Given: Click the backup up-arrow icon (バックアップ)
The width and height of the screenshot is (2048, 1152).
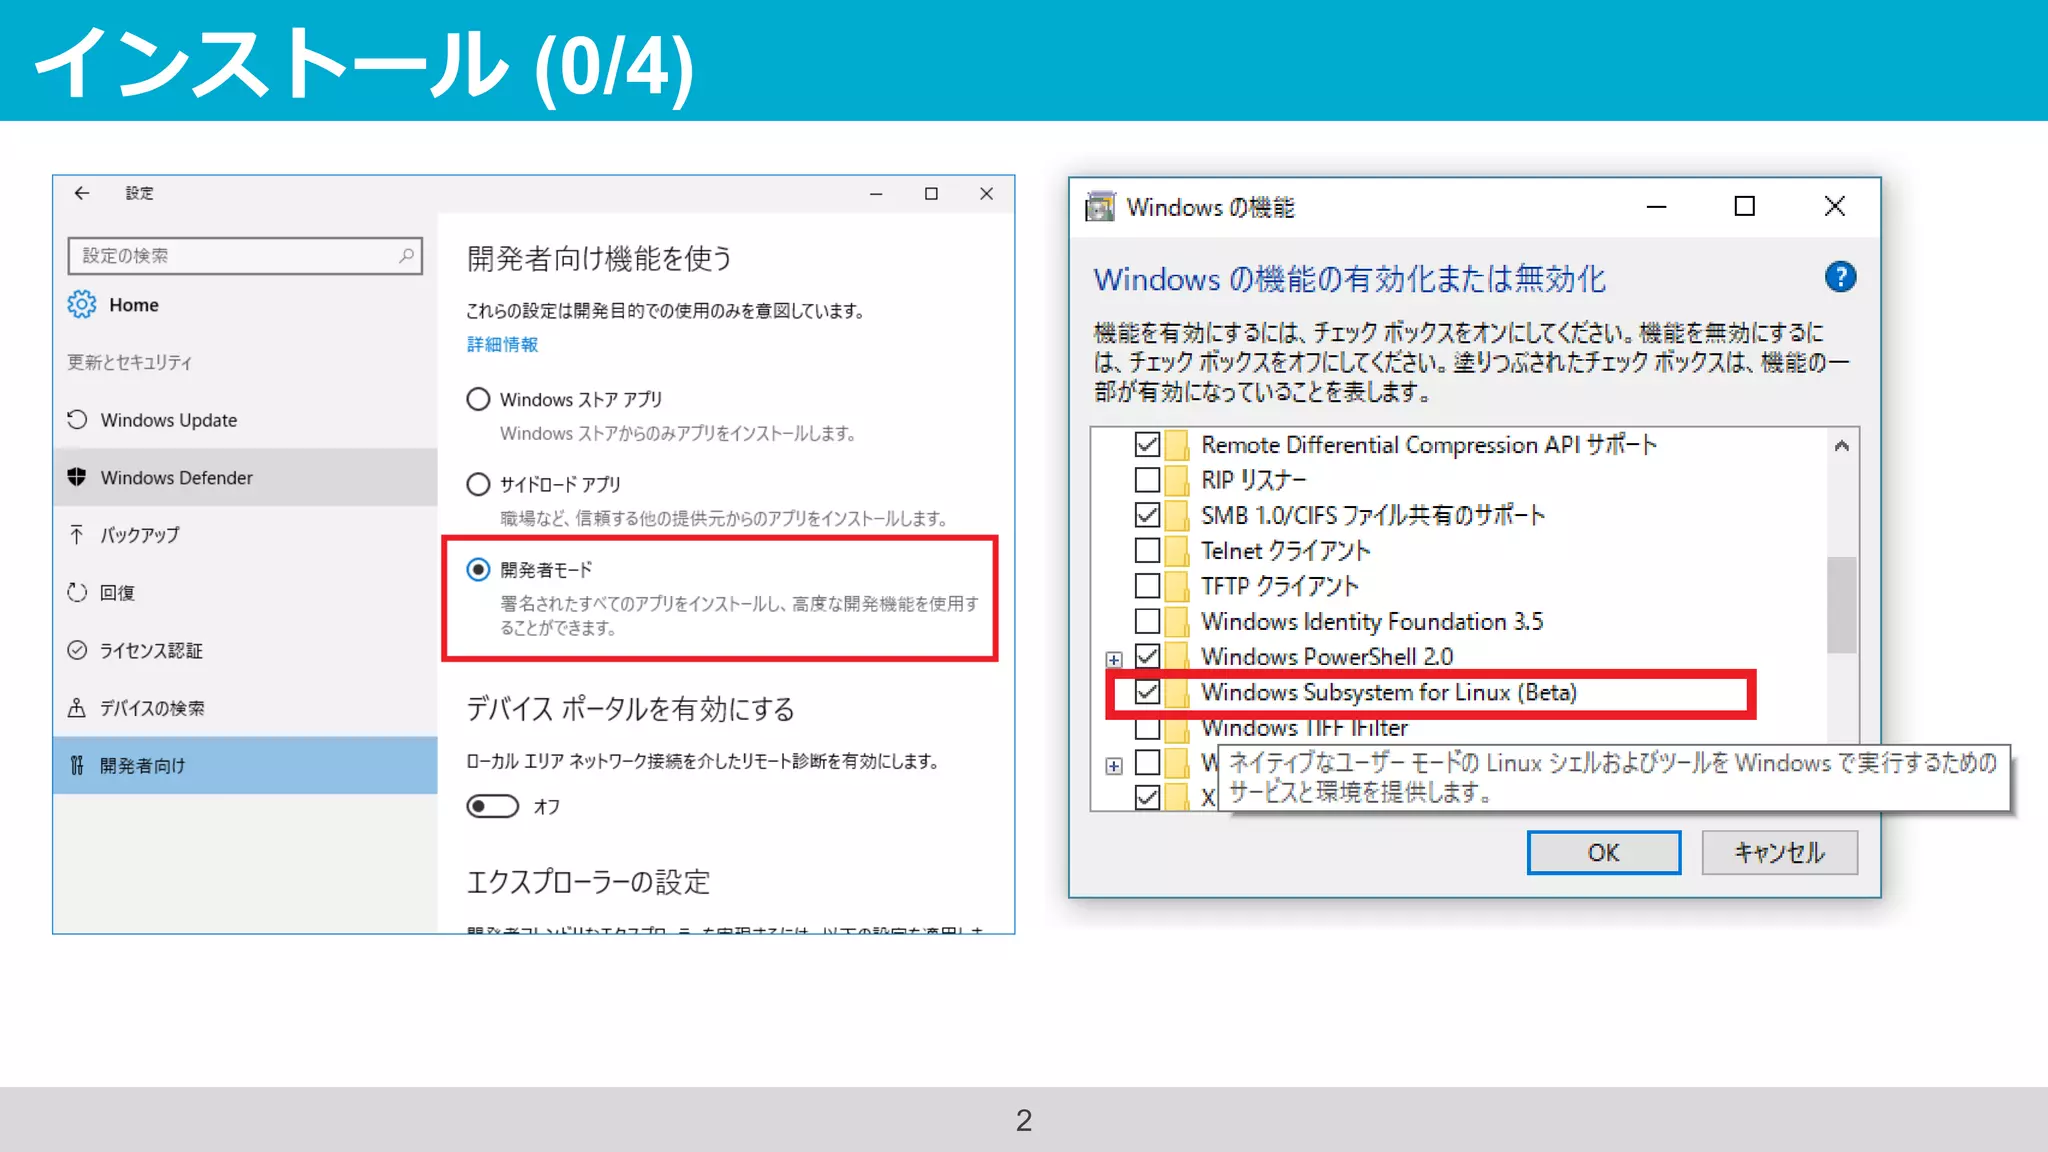Looking at the screenshot, I should pyautogui.click(x=77, y=535).
